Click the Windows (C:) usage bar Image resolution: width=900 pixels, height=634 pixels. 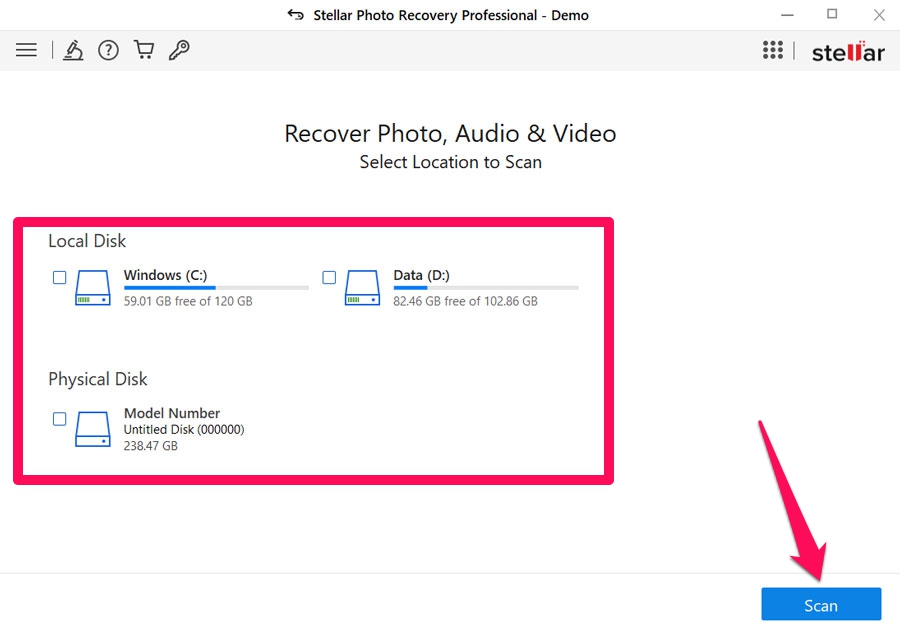(216, 288)
